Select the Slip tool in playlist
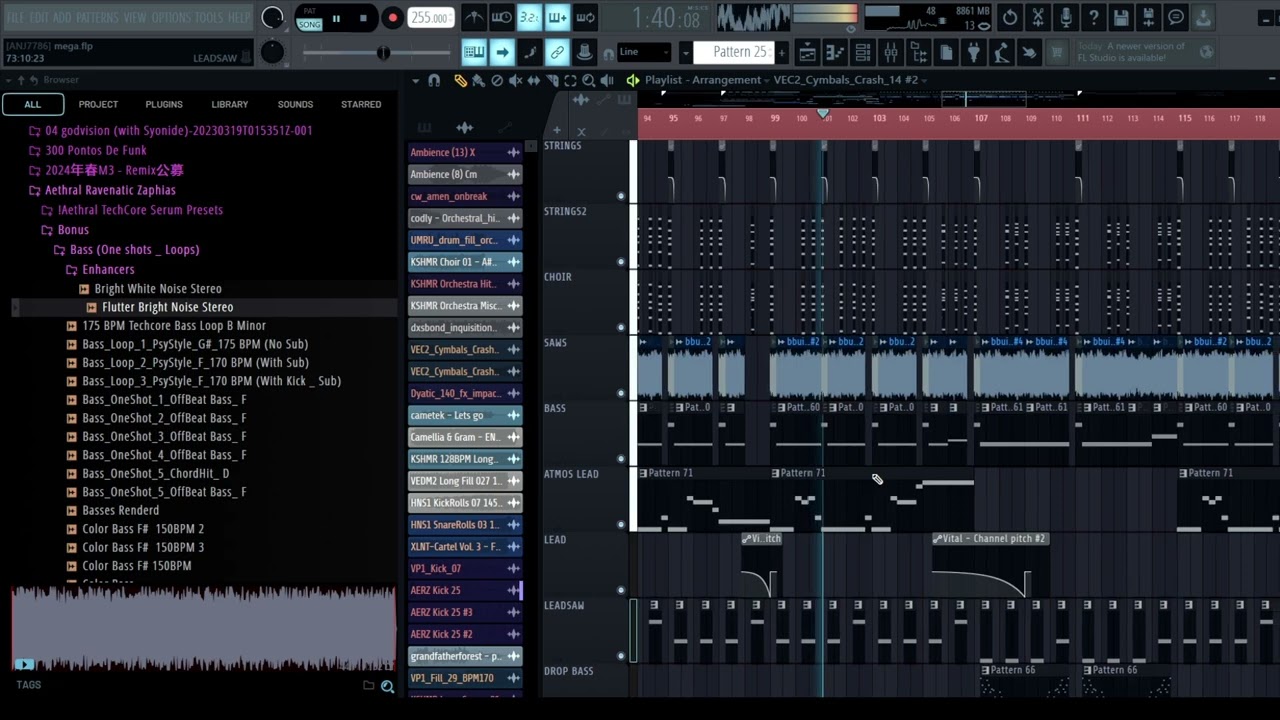This screenshot has height=720, width=1280. [533, 80]
